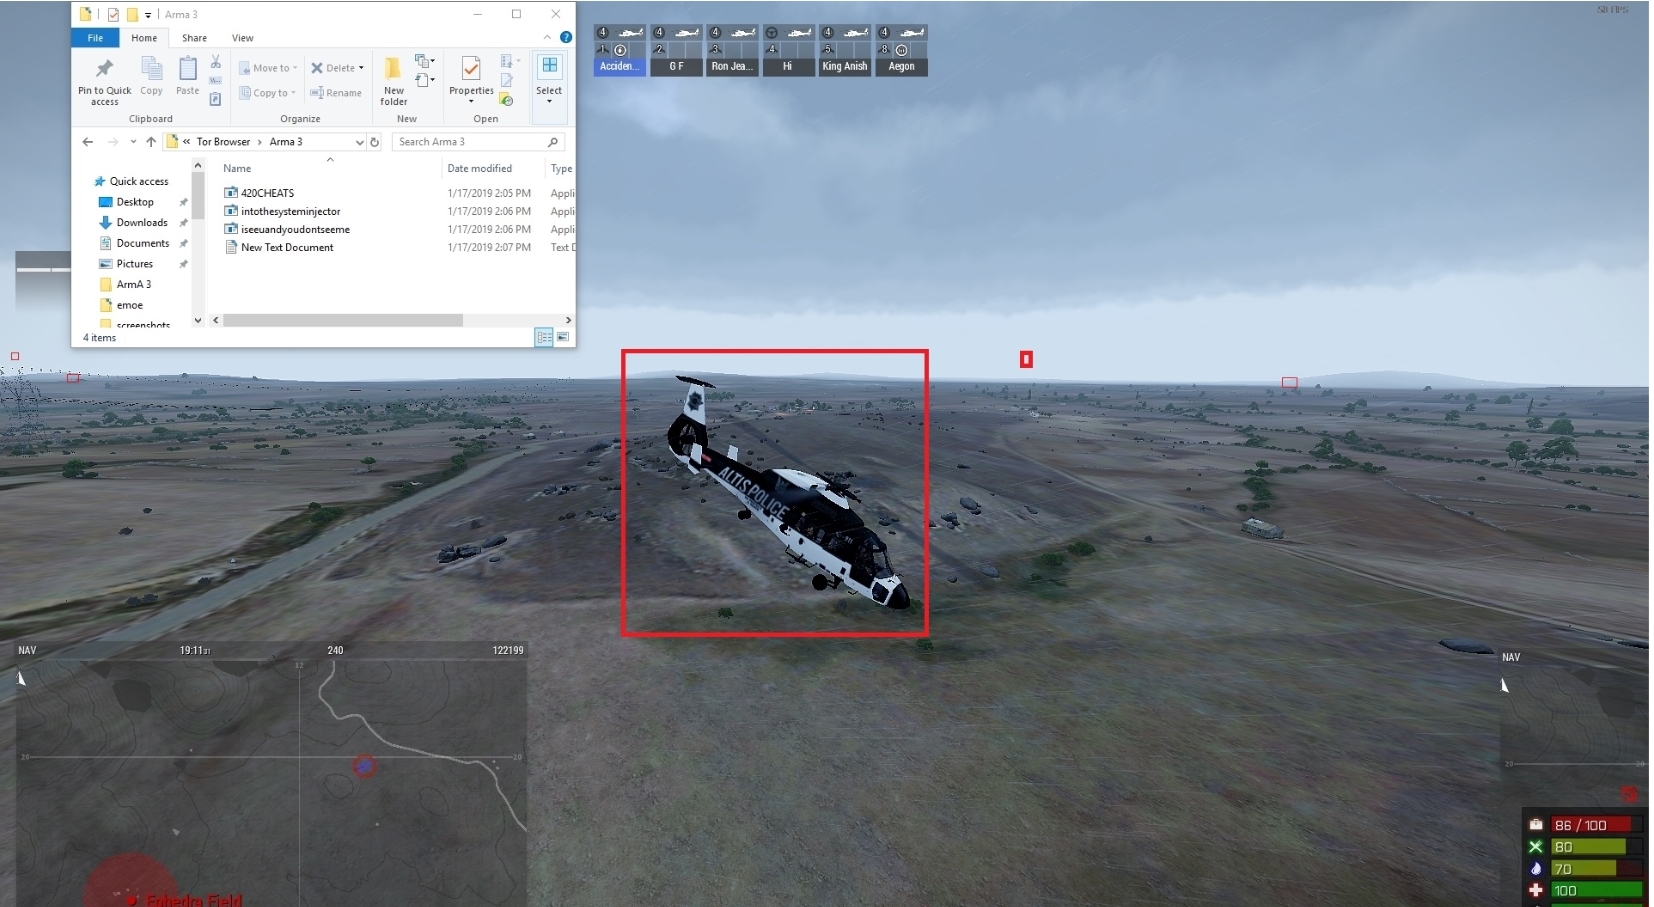1654x907 pixels.
Task: Switch to the Share tab
Action: [194, 38]
